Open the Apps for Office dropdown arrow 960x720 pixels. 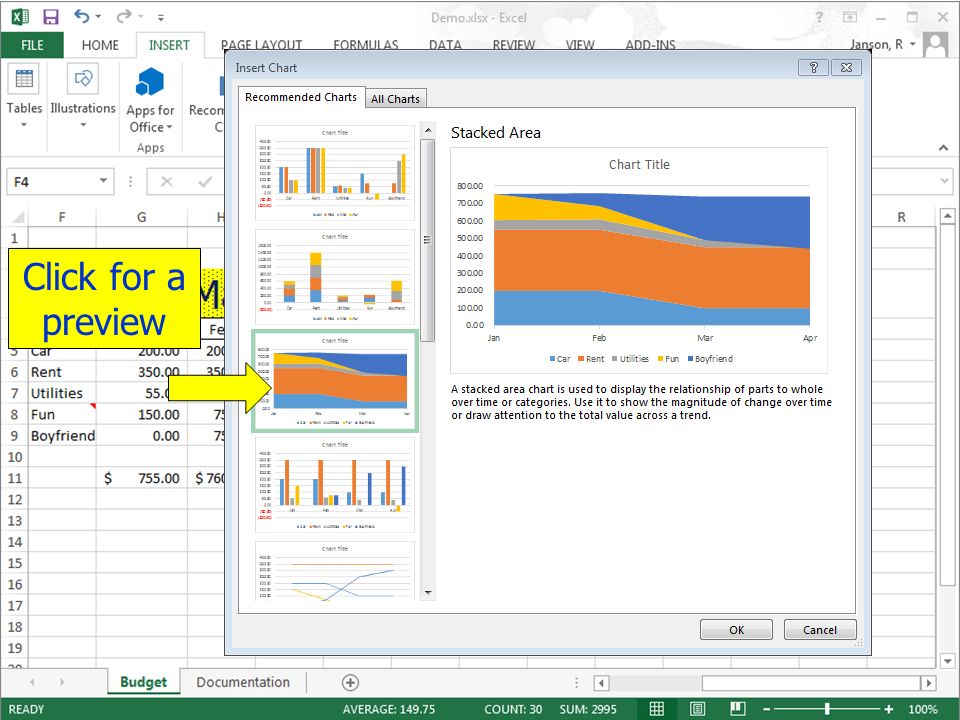tap(170, 127)
